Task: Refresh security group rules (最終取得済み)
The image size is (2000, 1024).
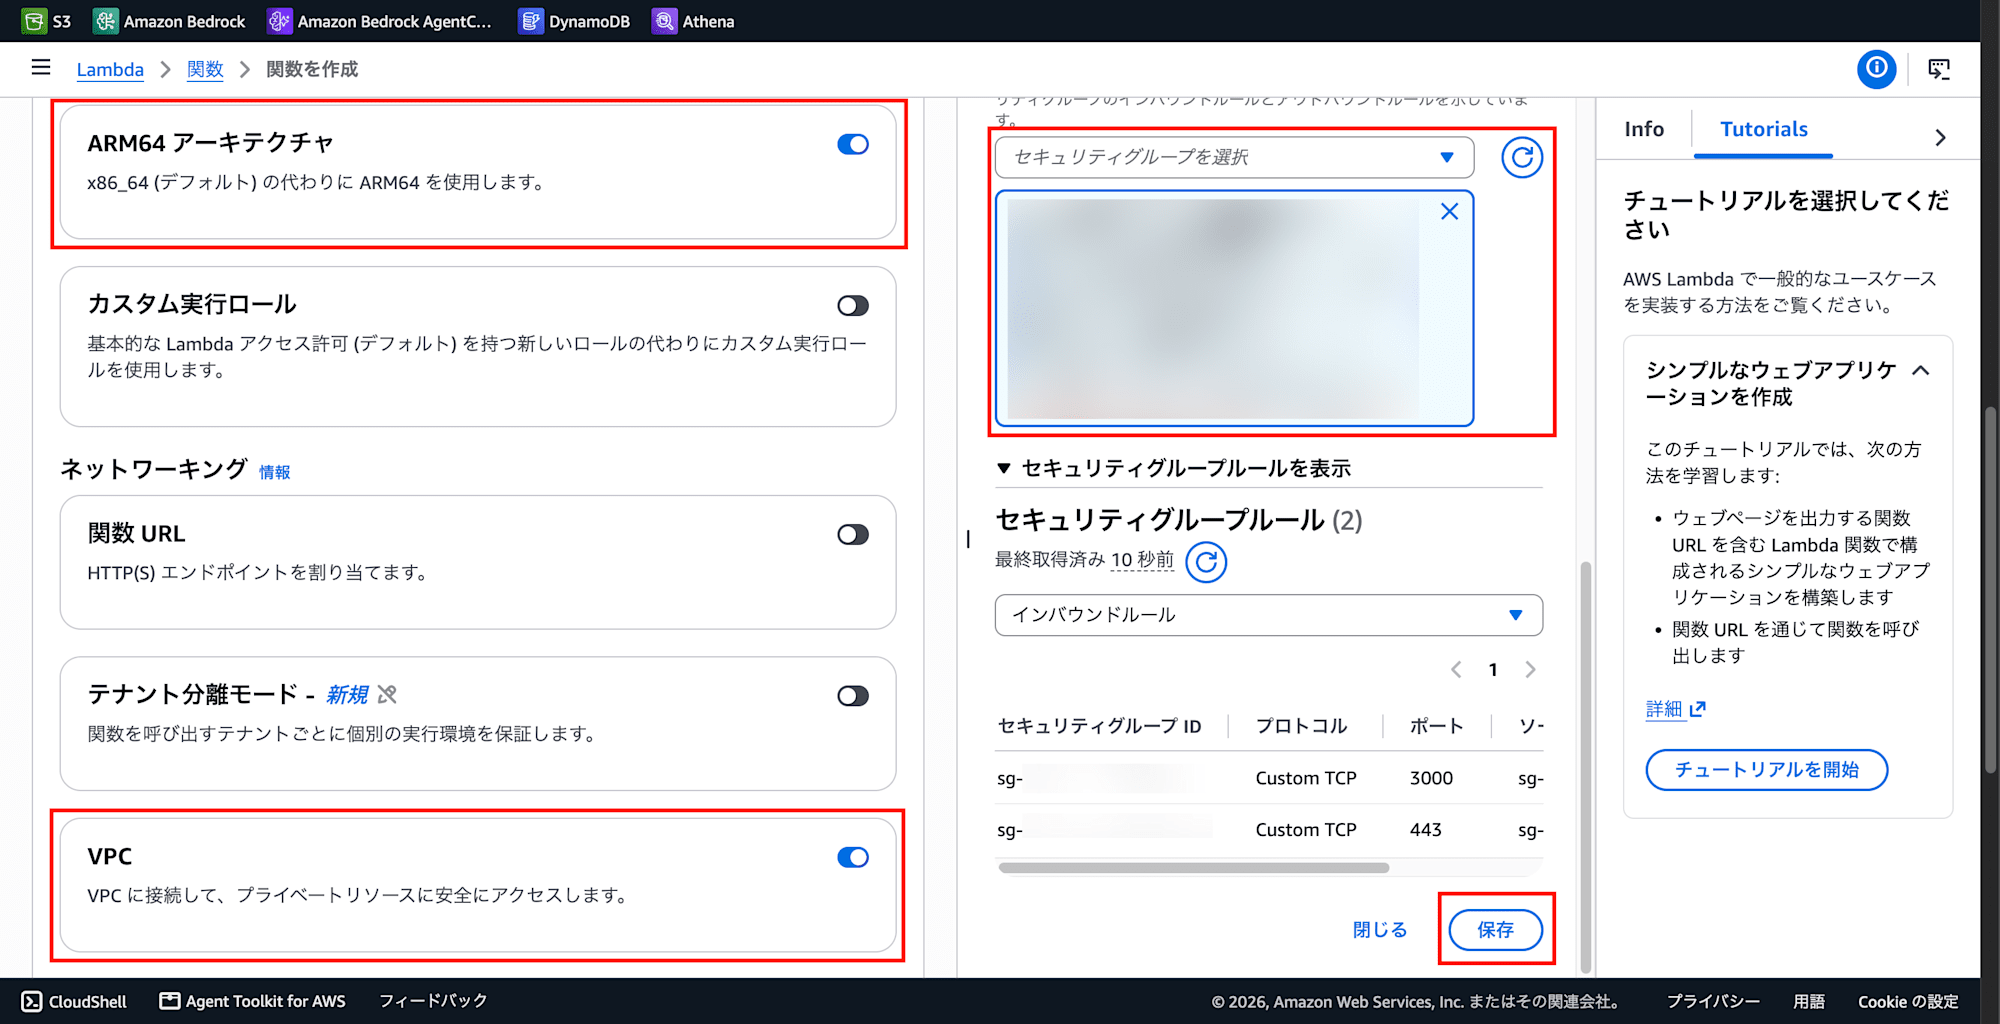Action: pos(1207,562)
